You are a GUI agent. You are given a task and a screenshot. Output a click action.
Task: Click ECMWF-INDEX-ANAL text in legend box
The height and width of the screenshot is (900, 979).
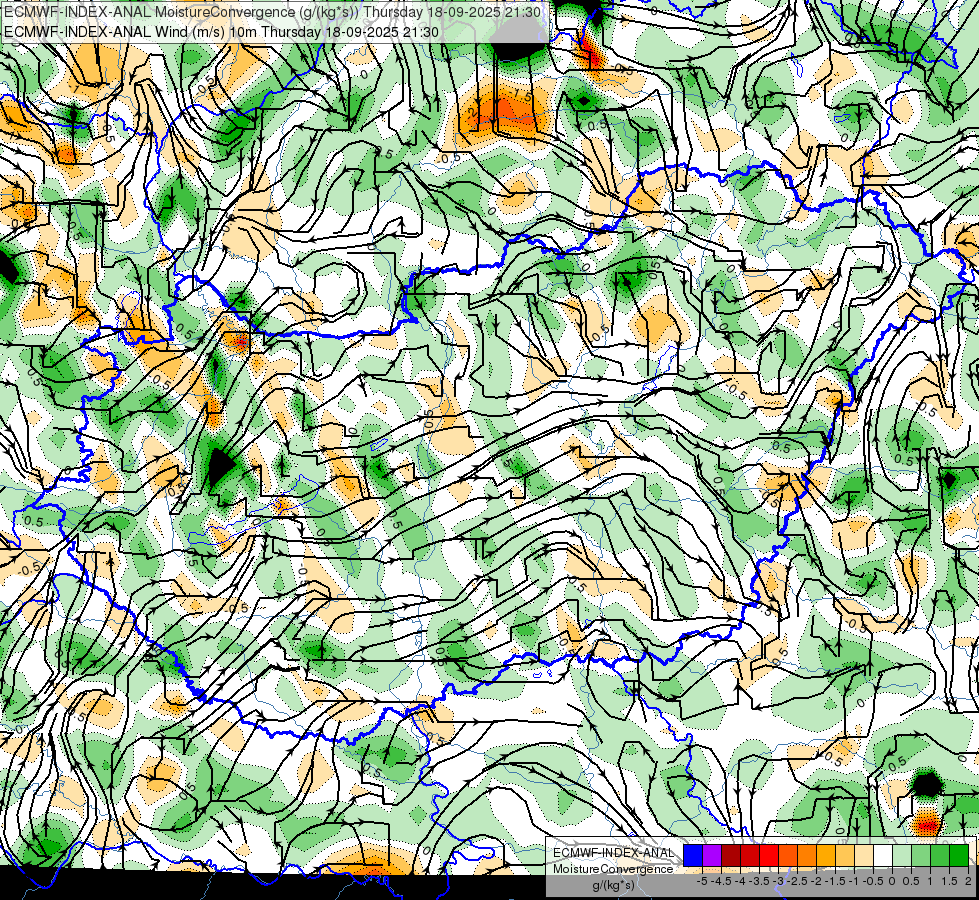[x=614, y=853]
